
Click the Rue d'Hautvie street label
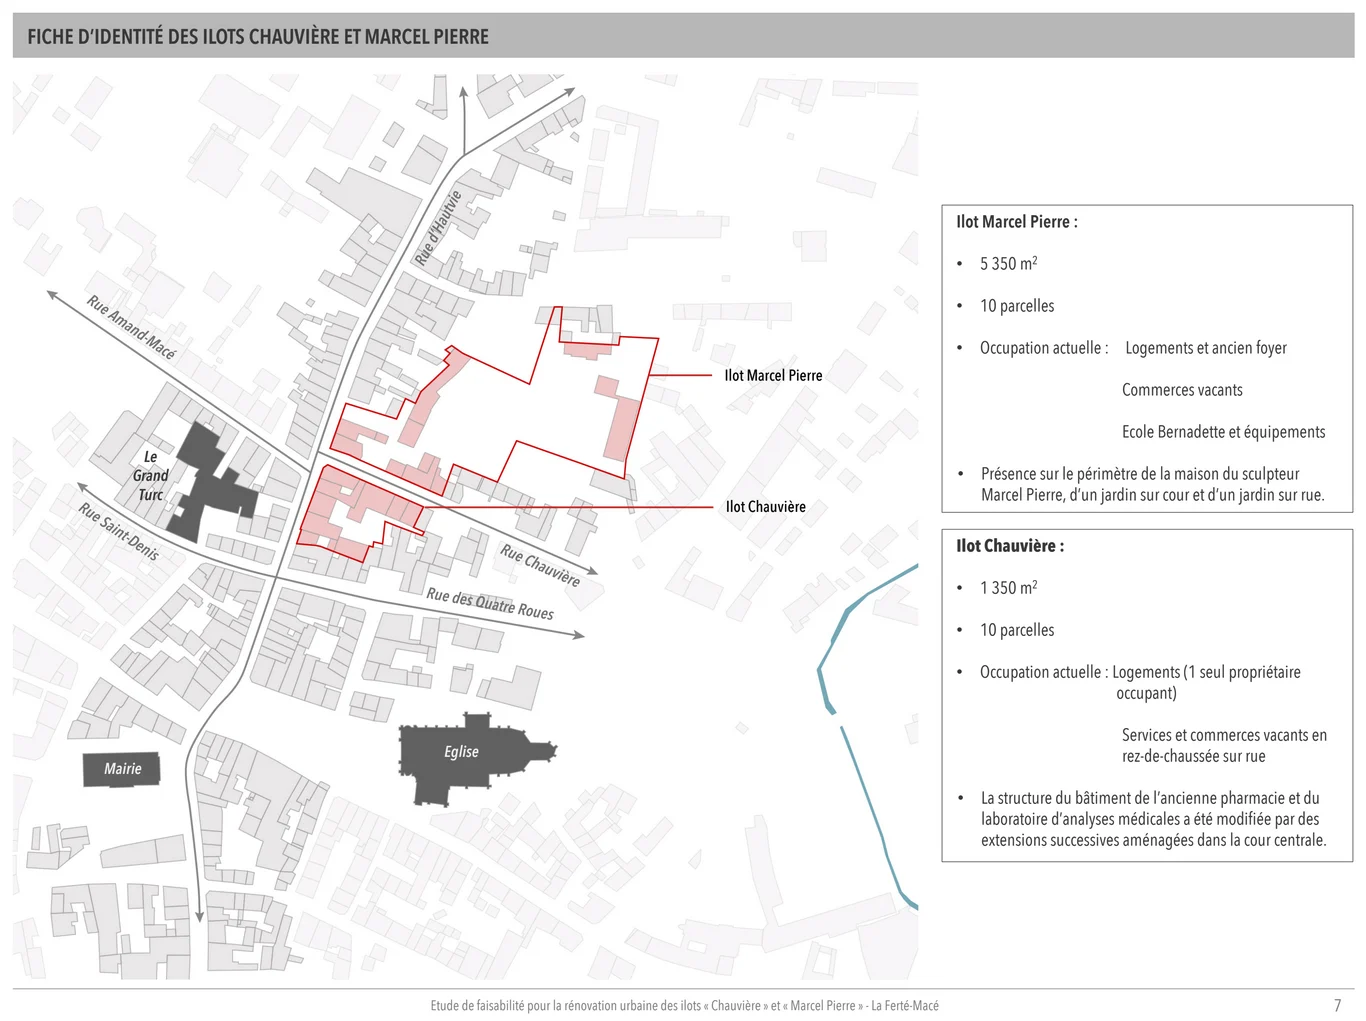438,229
